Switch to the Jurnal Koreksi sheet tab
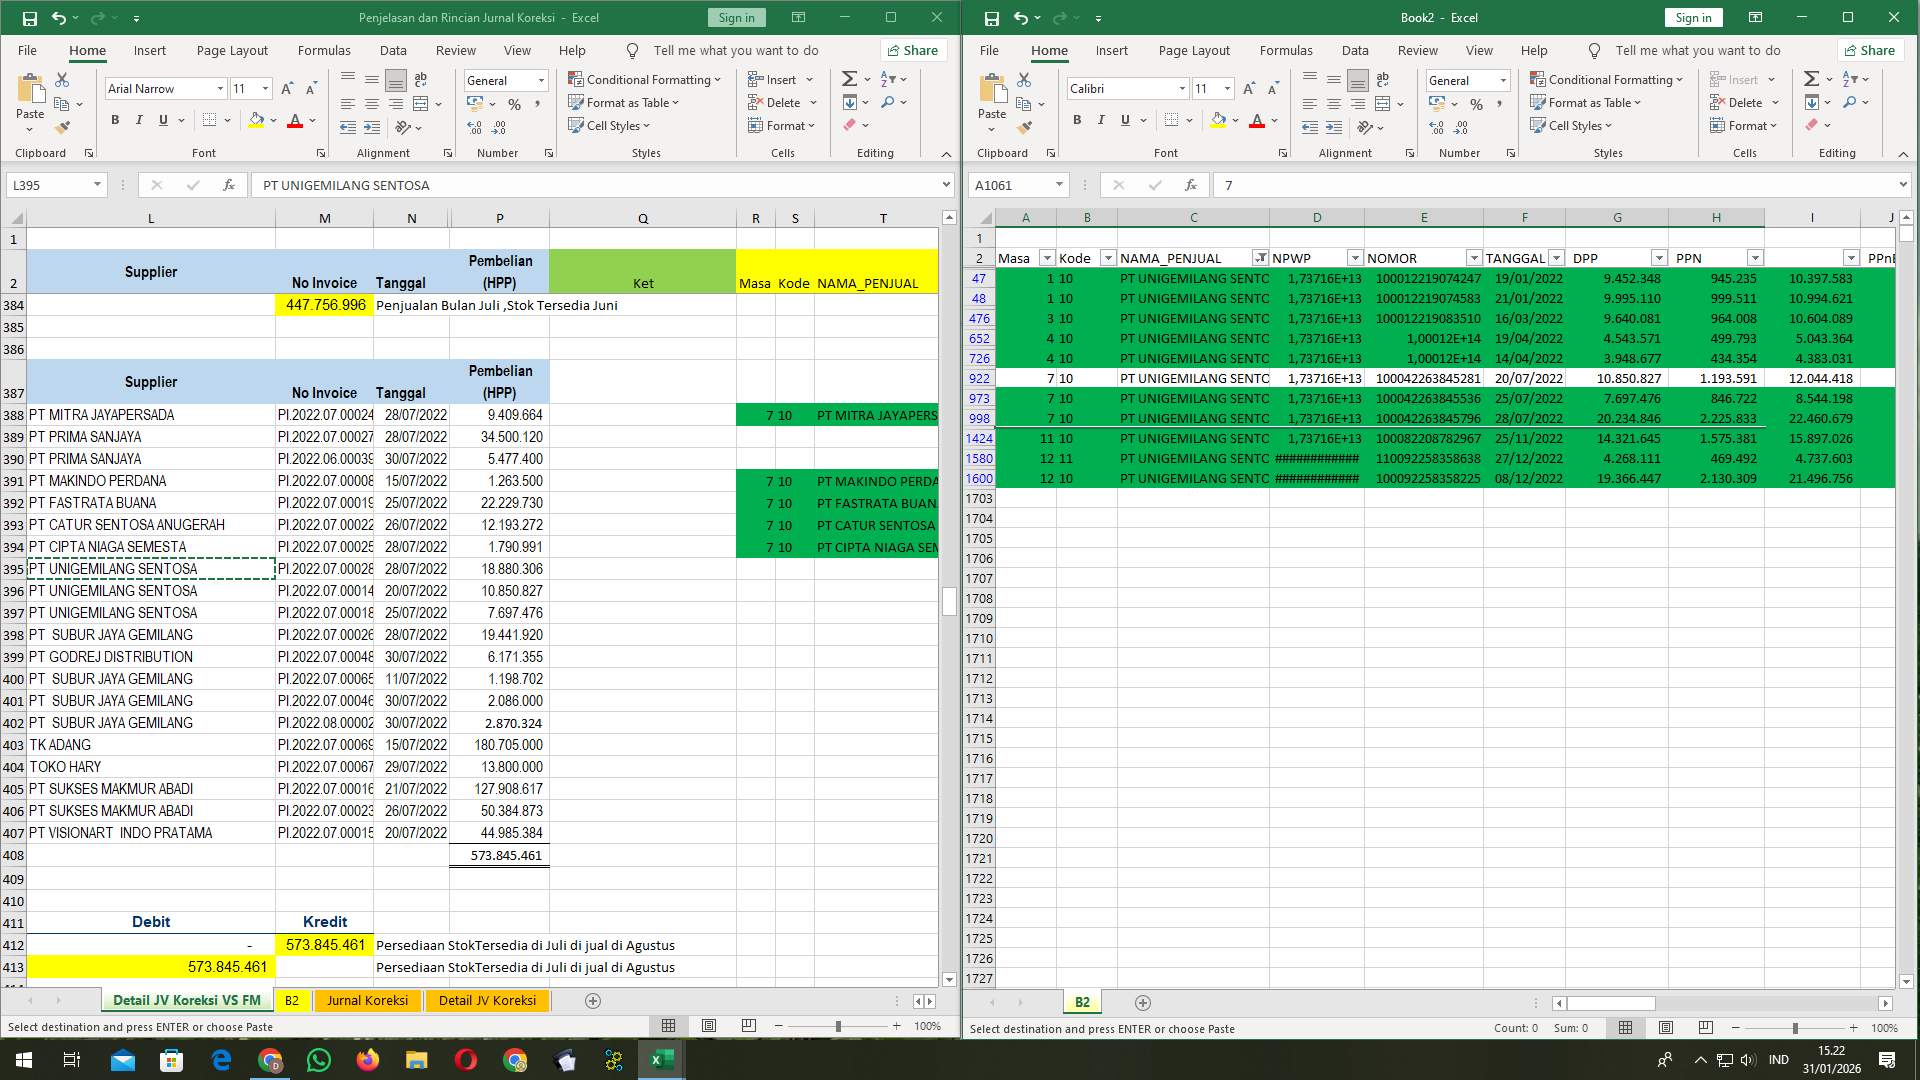This screenshot has height=1080, width=1920. [368, 1000]
